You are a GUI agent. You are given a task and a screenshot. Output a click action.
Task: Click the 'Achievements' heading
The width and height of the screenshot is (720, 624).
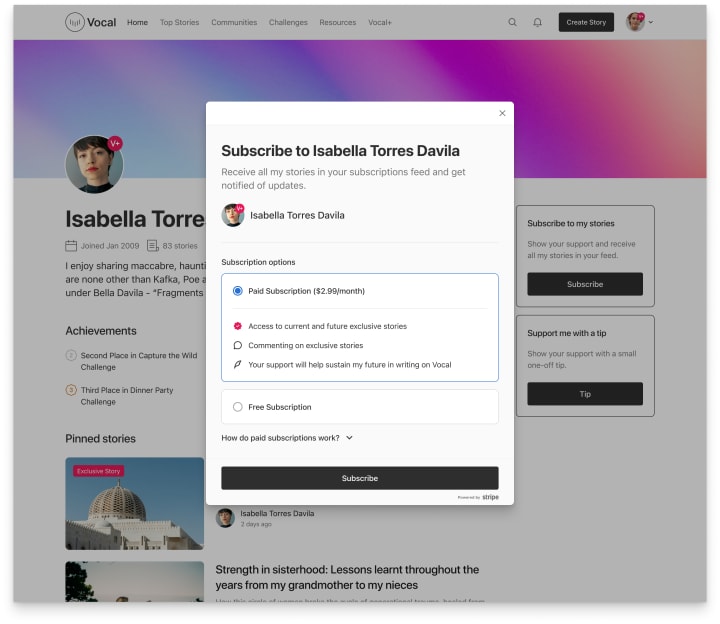pos(101,331)
